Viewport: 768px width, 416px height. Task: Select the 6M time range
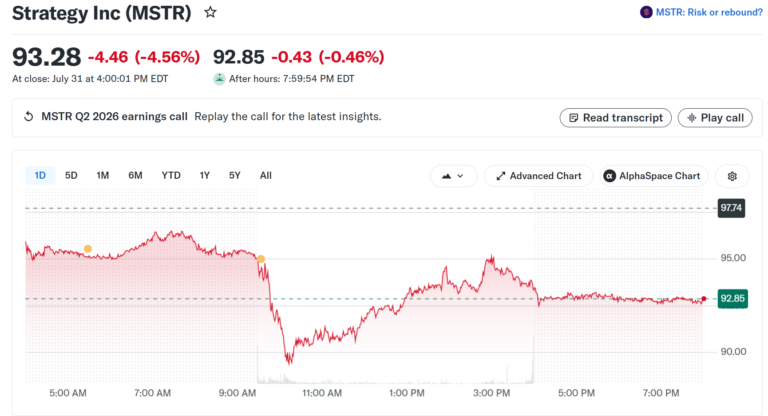pyautogui.click(x=135, y=175)
